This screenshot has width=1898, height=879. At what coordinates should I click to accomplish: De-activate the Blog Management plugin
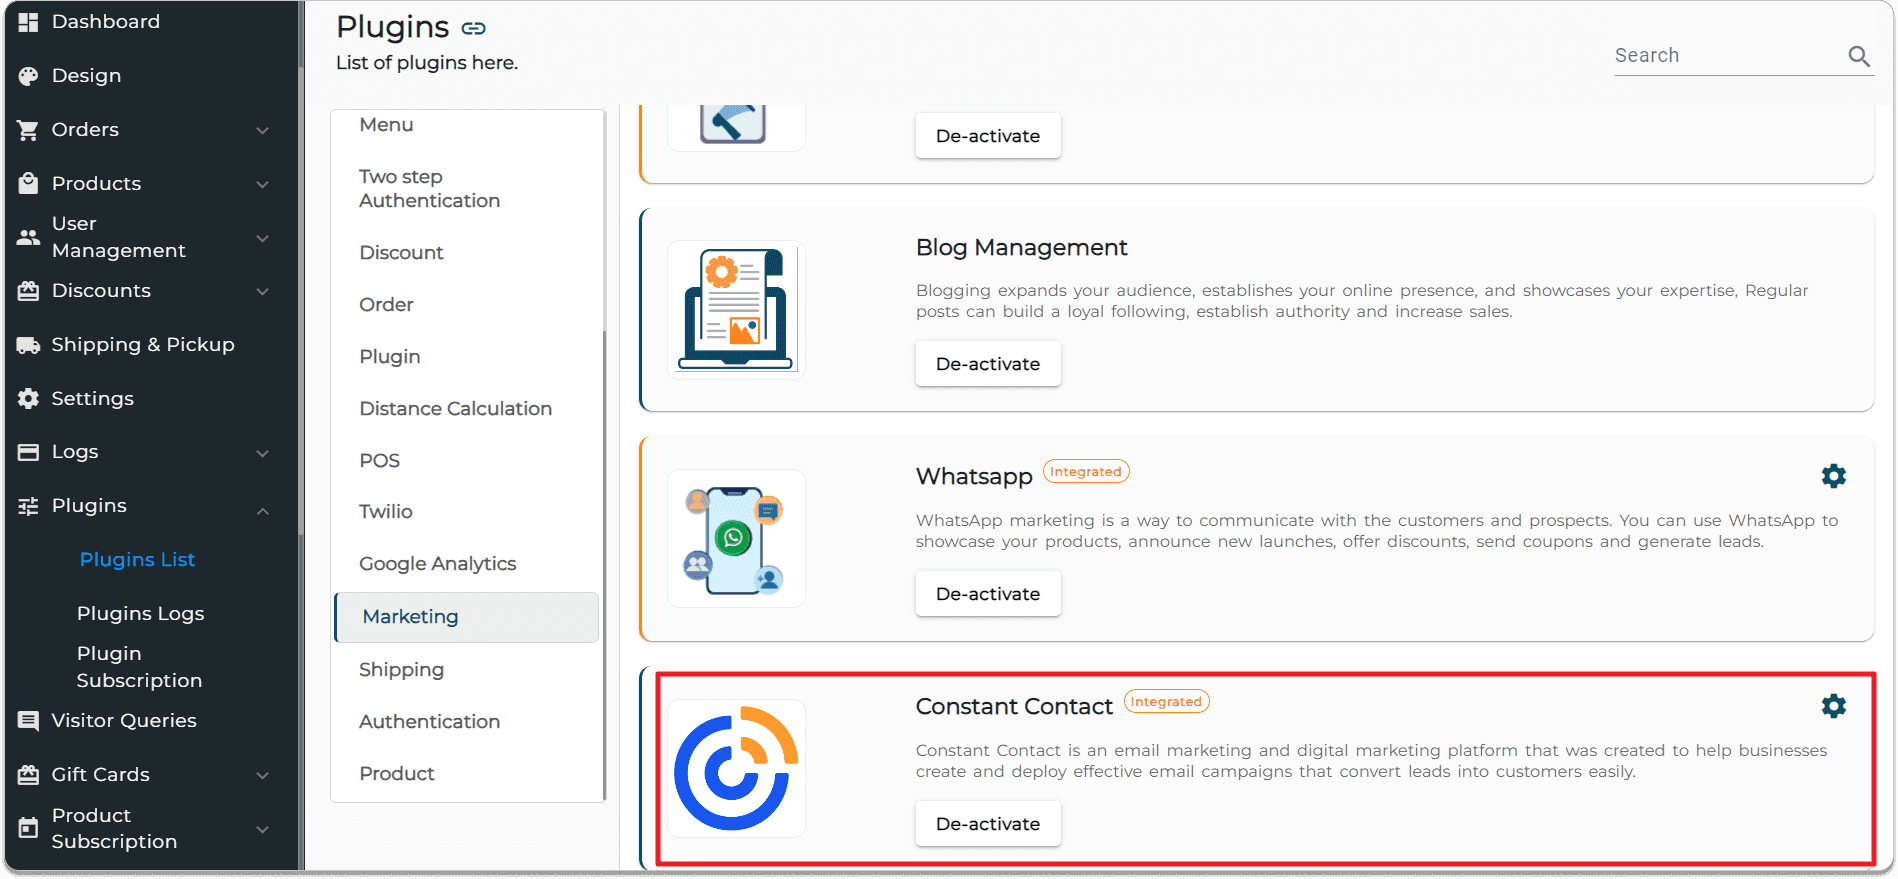987,364
